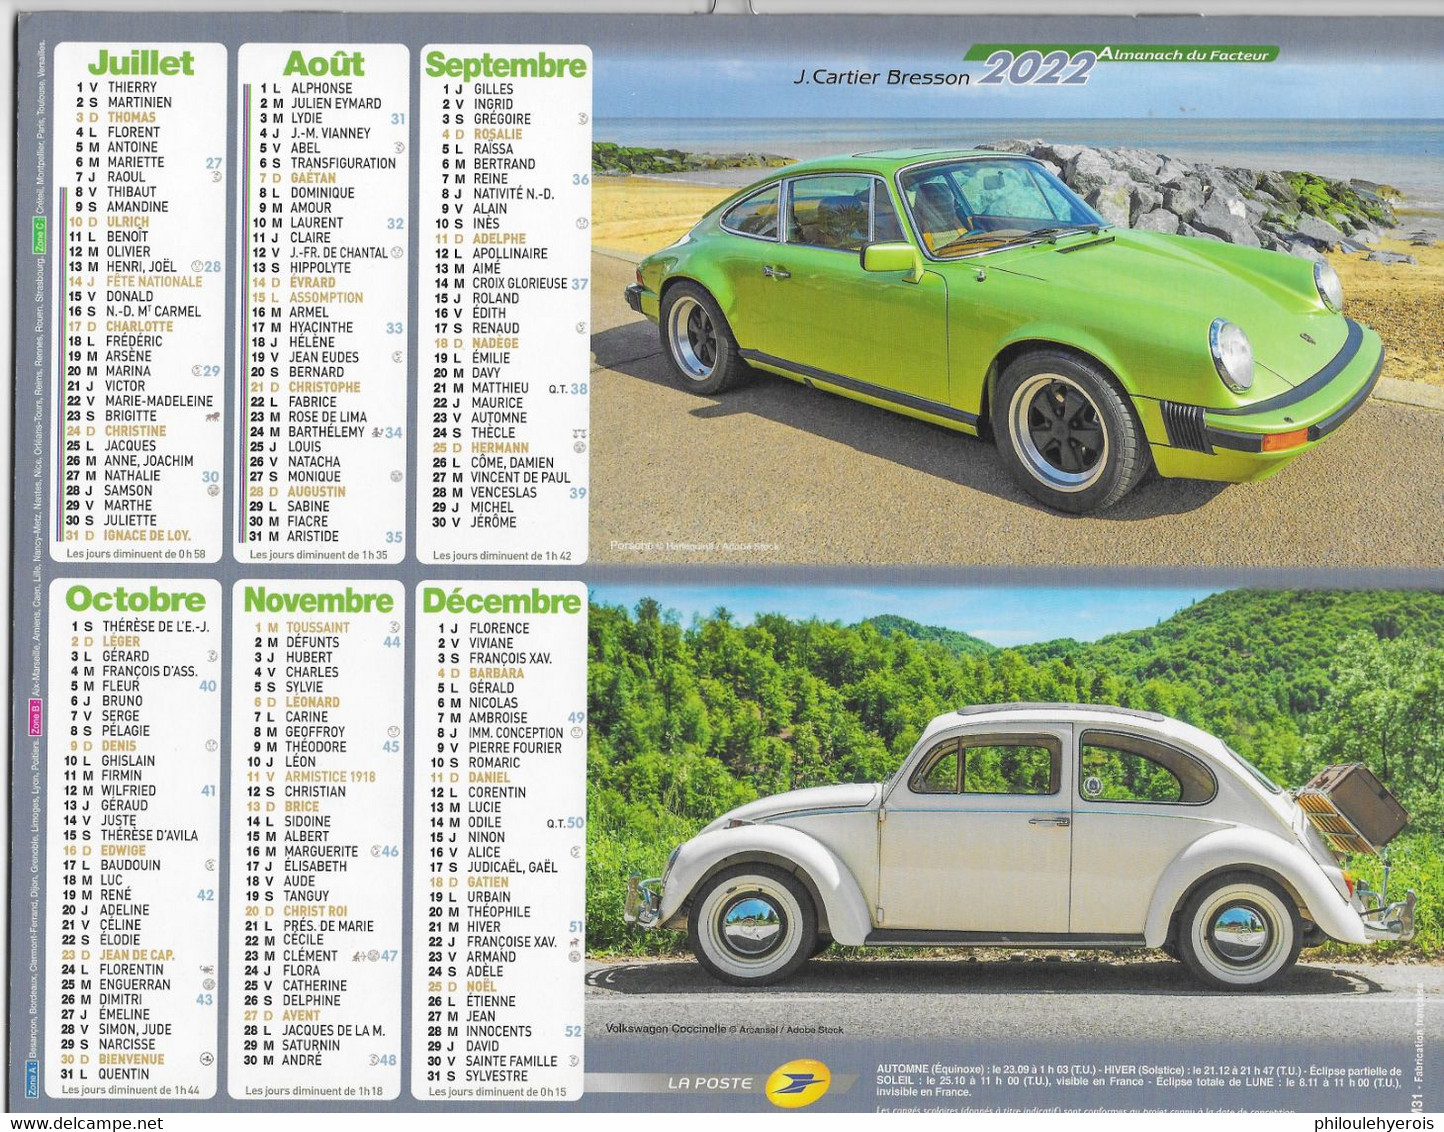Select the Septembre month heading
1444x1132 pixels.
pos(506,65)
